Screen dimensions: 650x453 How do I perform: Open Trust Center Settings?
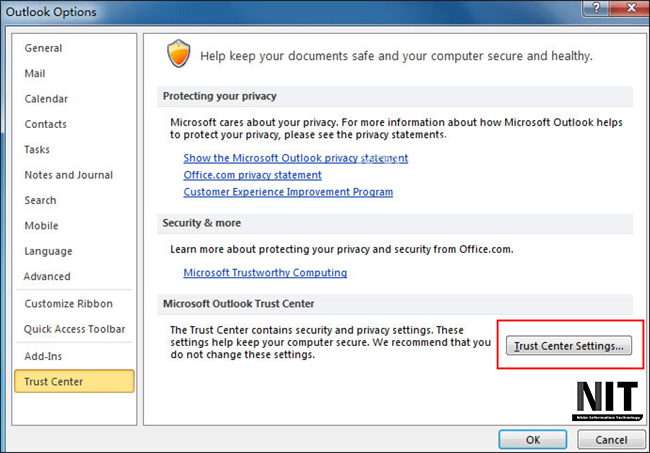(x=569, y=346)
